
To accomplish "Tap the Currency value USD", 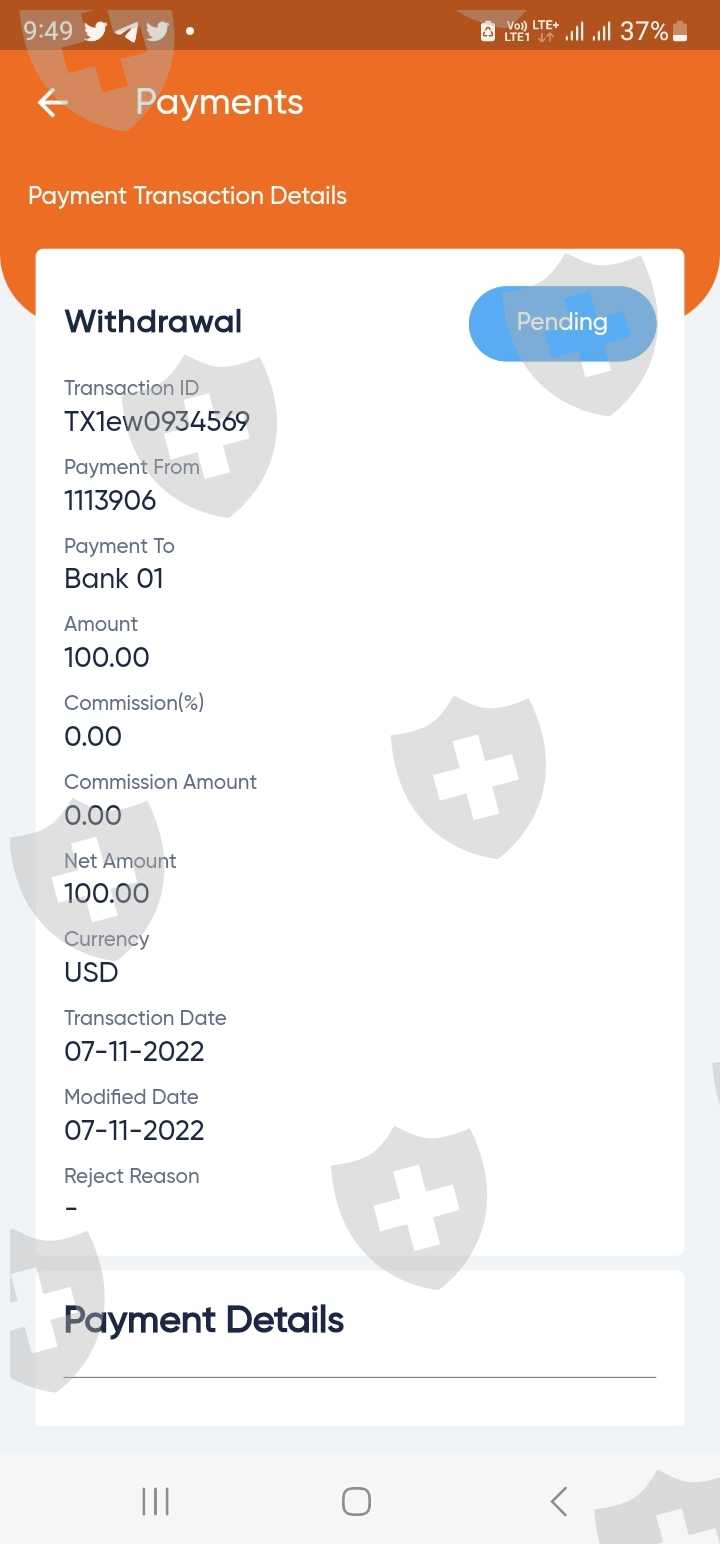I will coord(91,972).
